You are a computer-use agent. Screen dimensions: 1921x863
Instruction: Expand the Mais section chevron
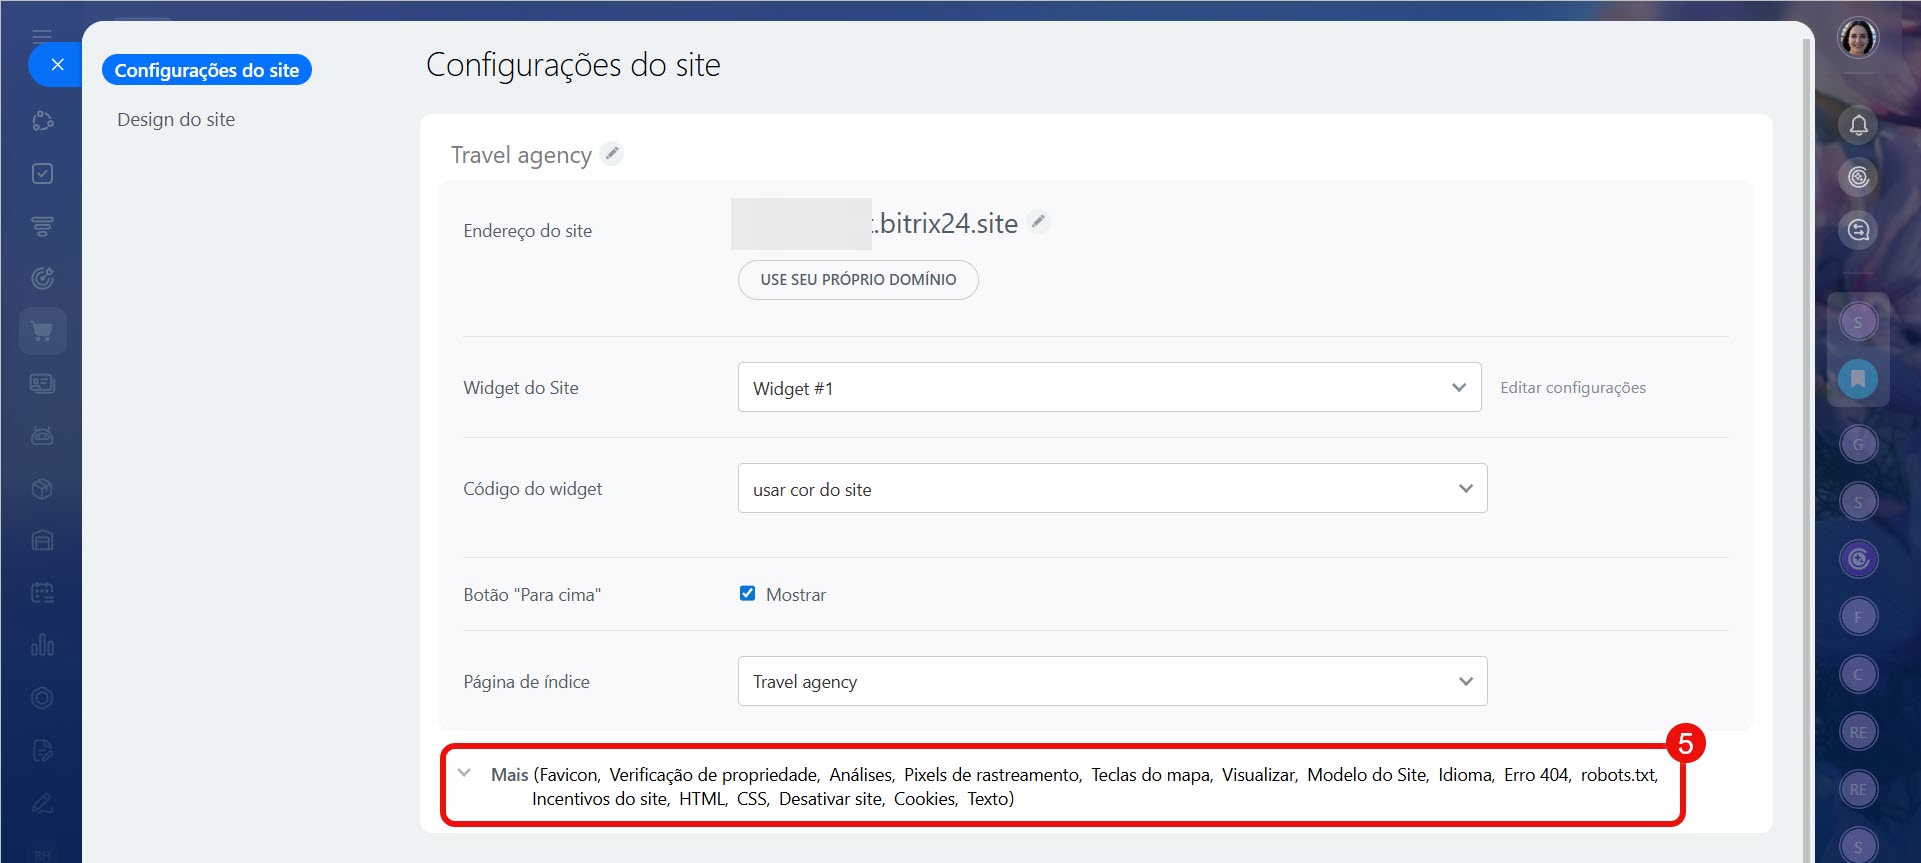(x=464, y=773)
